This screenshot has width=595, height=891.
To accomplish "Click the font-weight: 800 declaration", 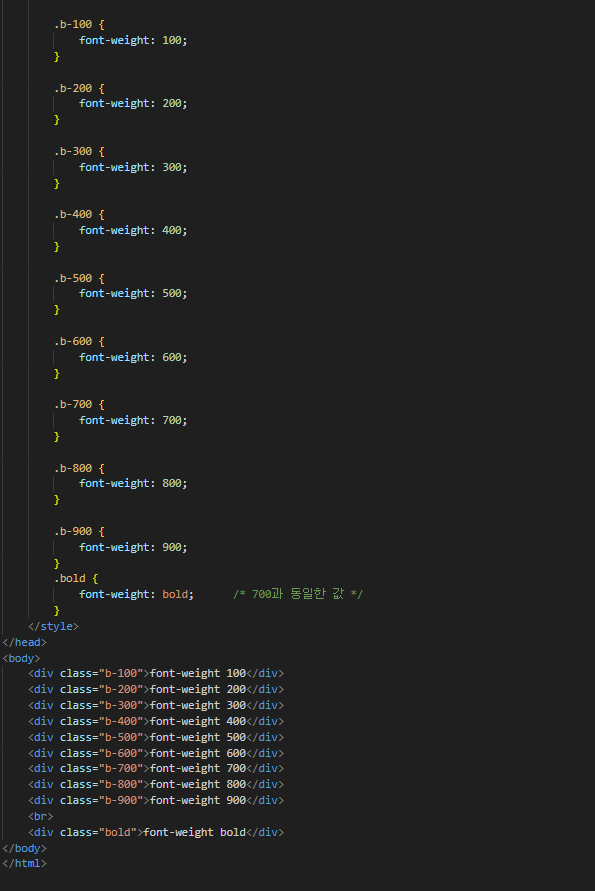I will click(133, 483).
